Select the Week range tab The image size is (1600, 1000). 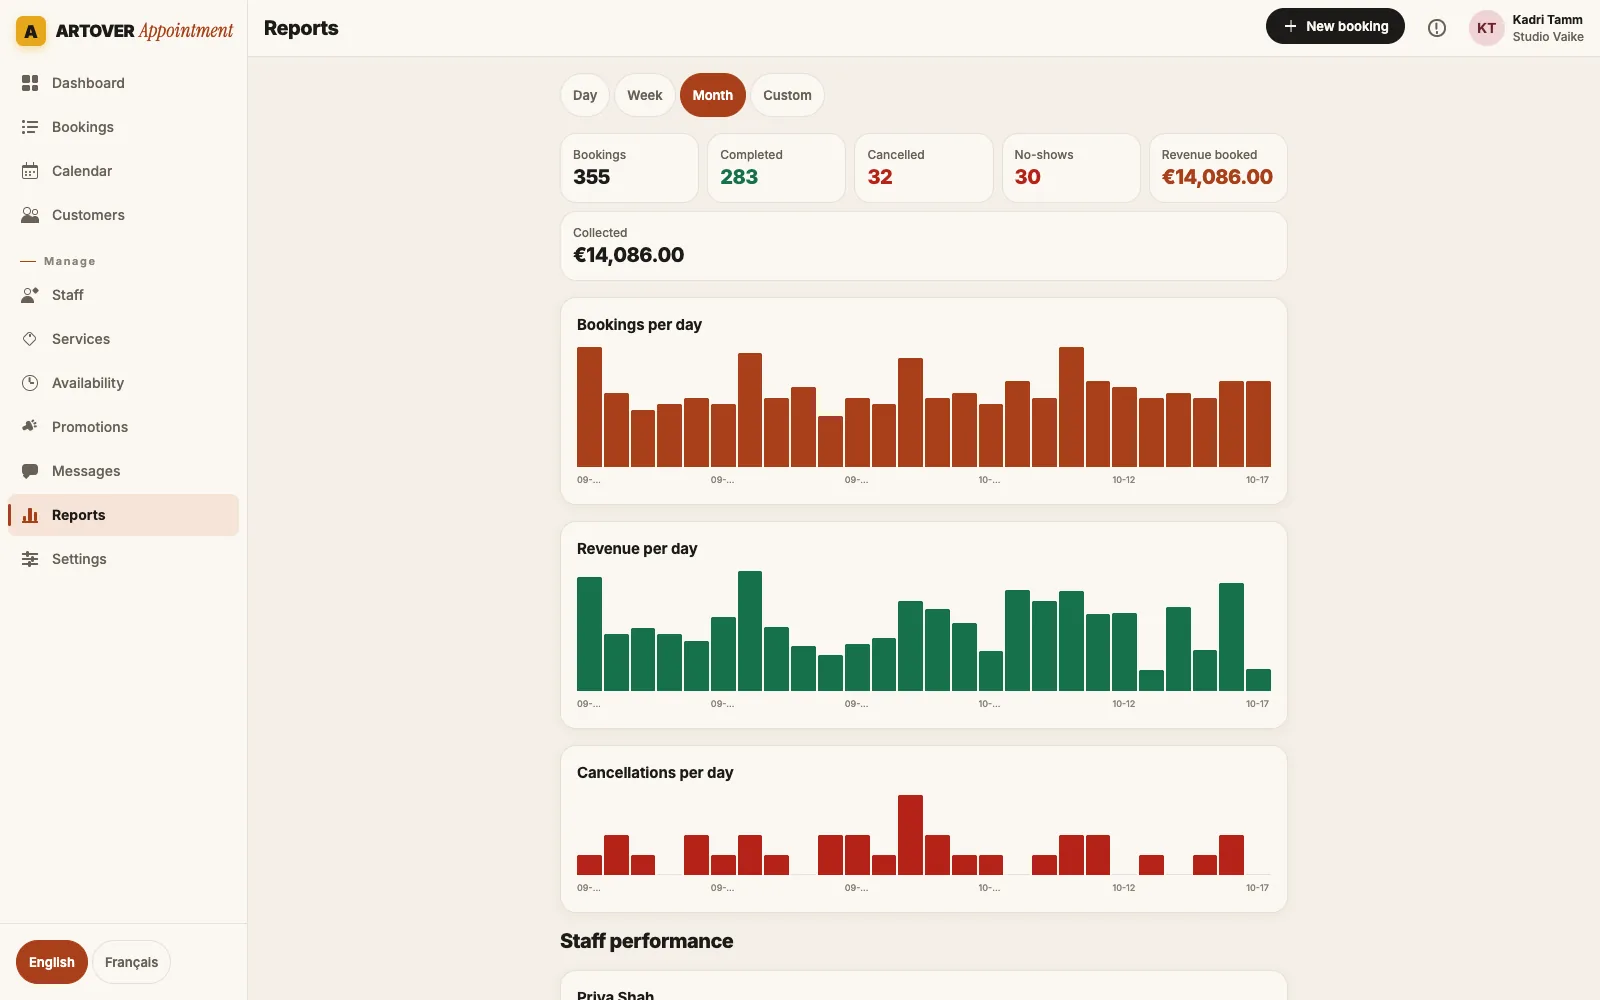(x=645, y=95)
